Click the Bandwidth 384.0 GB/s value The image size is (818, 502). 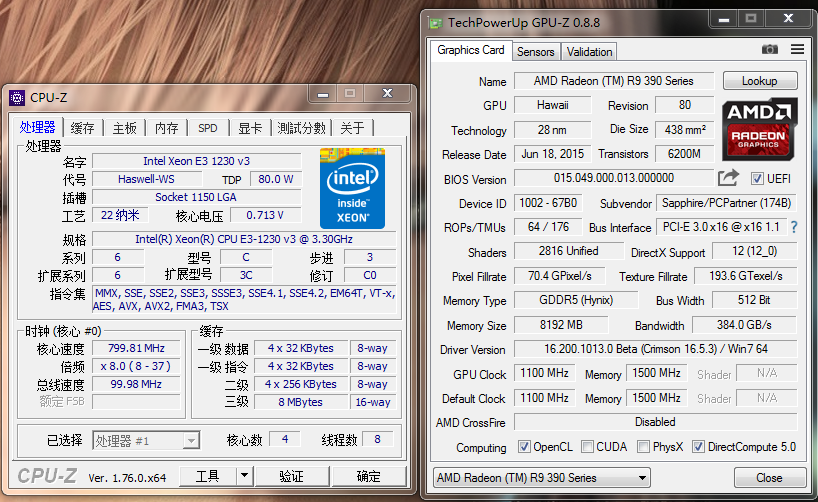(744, 325)
